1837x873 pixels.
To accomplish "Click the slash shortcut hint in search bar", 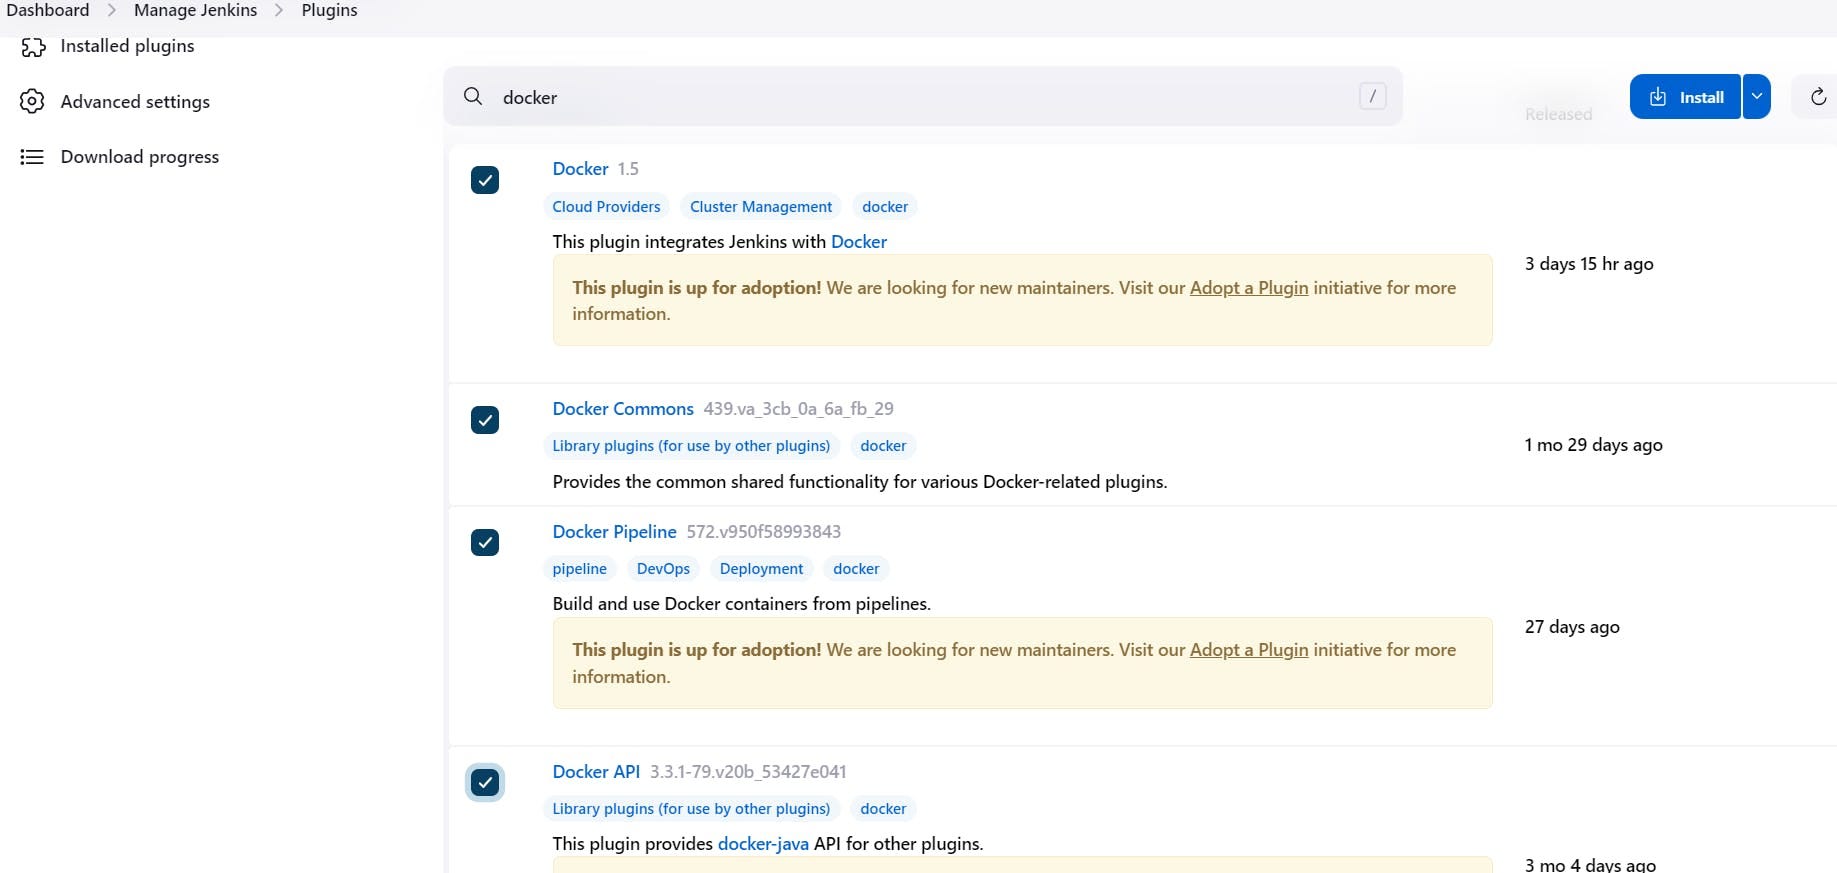I will click(1372, 96).
